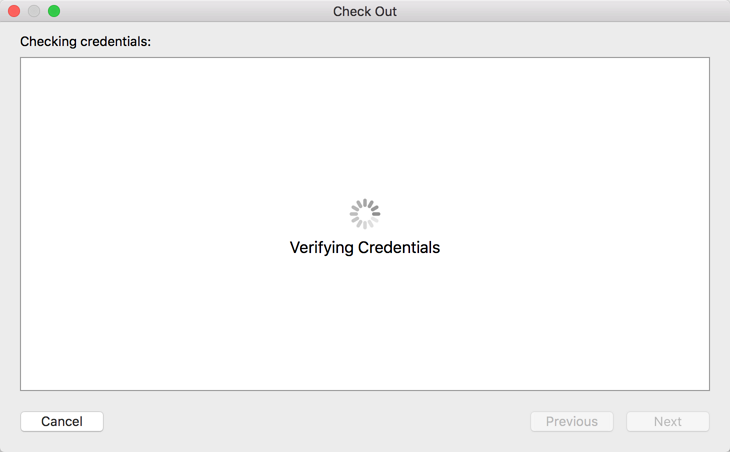
Task: Advance to the next checkout step
Action: (x=668, y=421)
